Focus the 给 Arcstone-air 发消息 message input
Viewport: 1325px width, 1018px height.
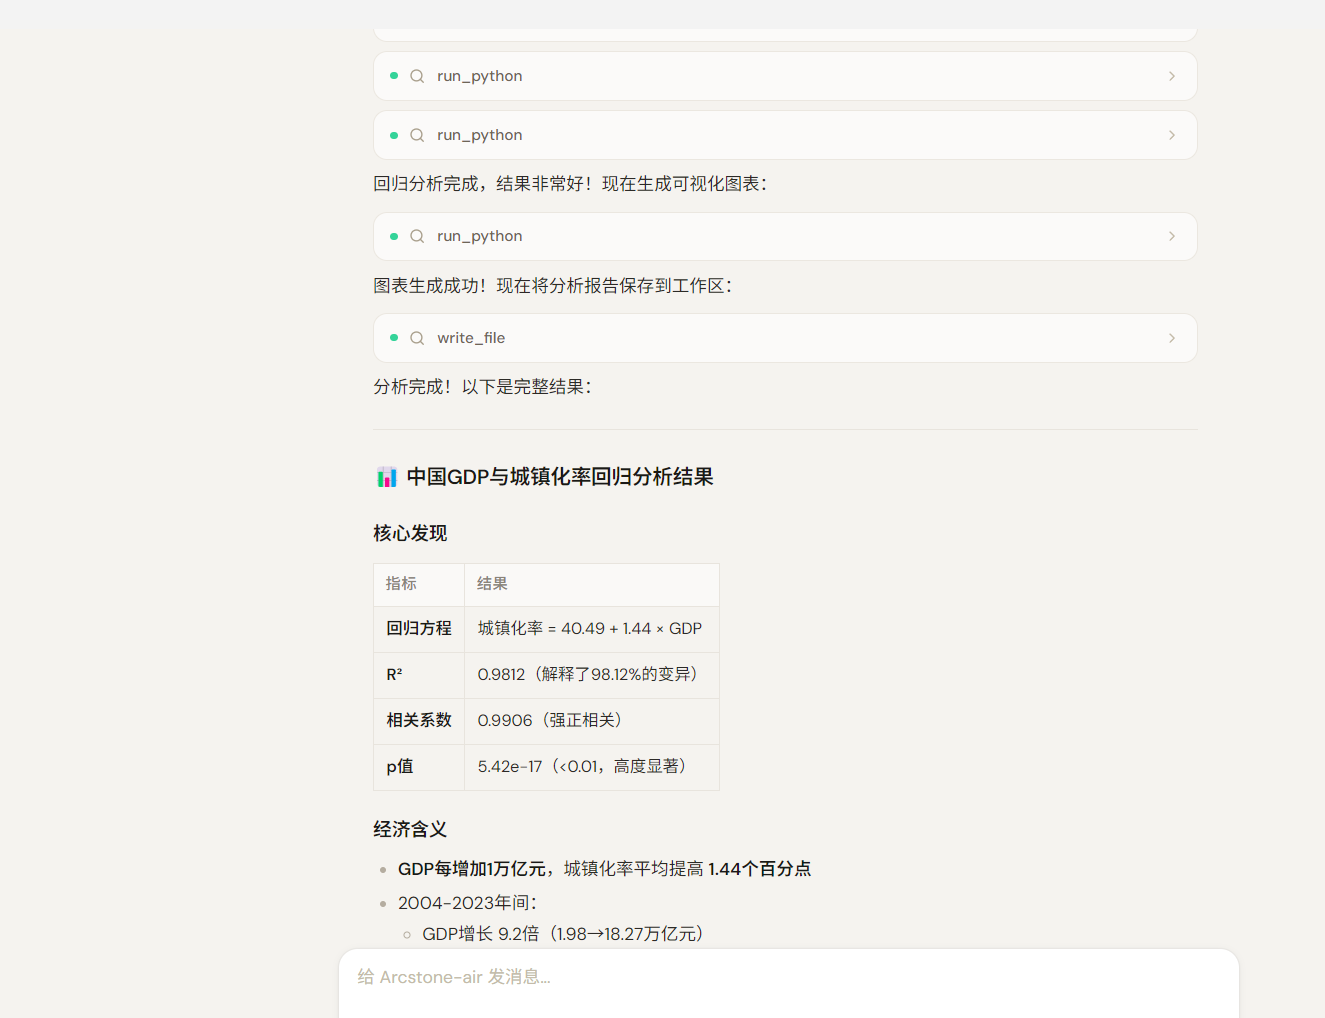(x=788, y=977)
